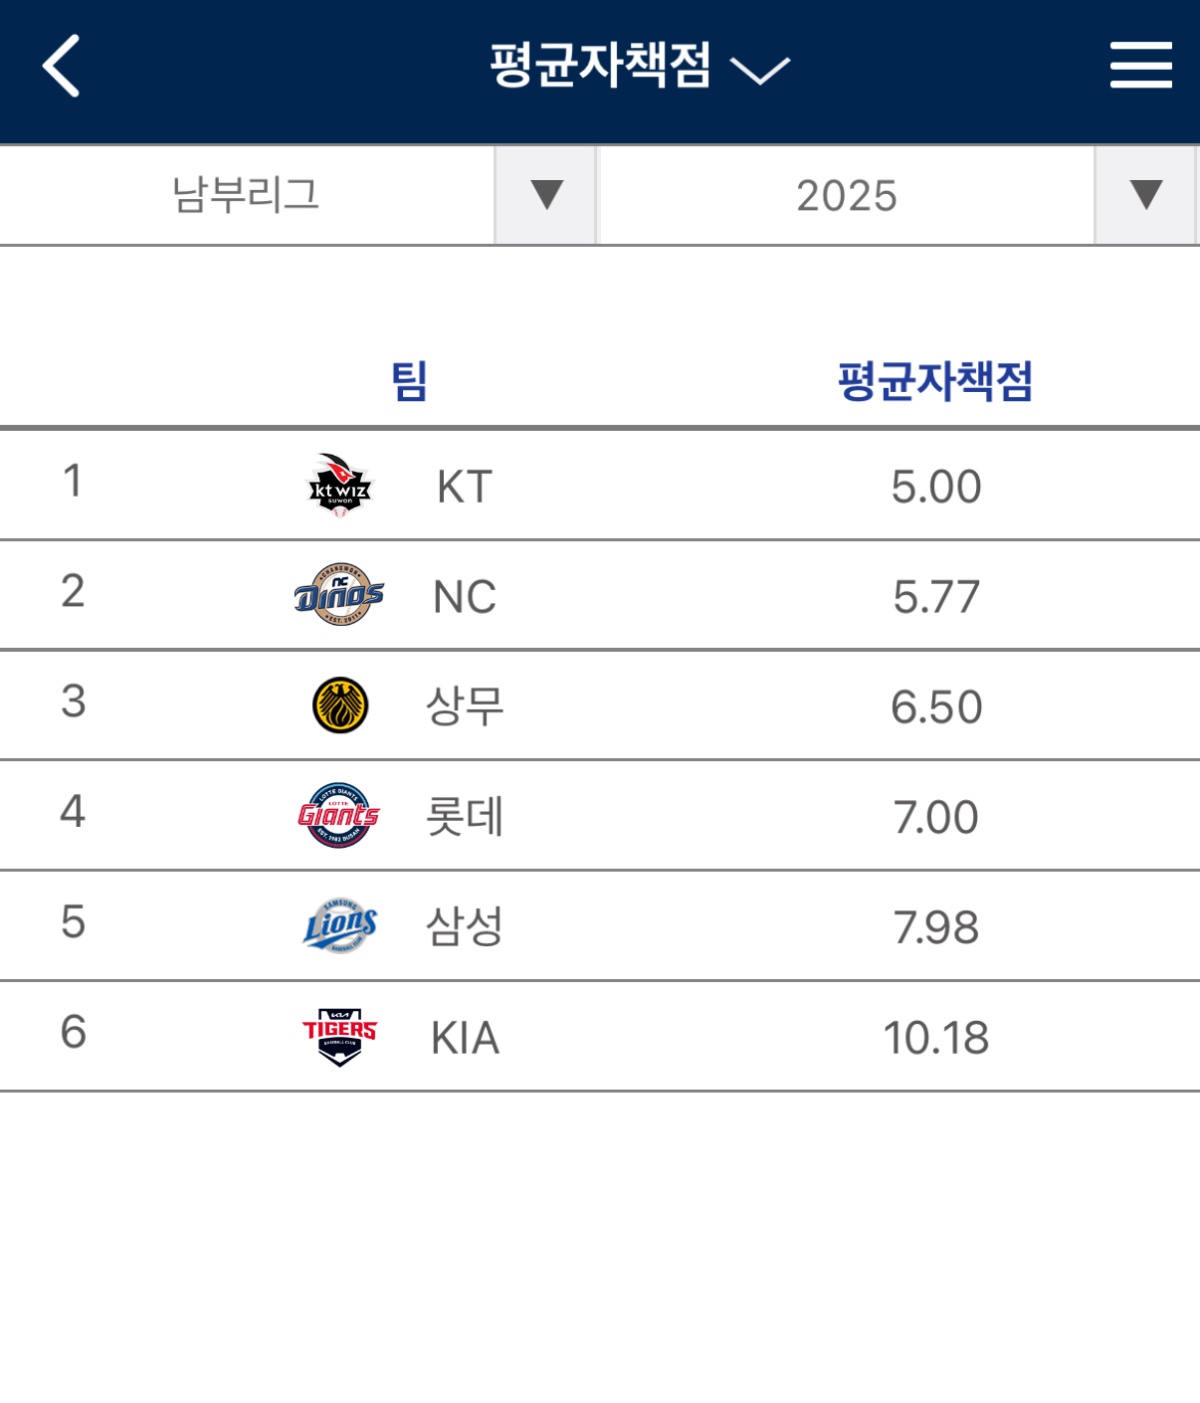Click the 삼성 team name text
The width and height of the screenshot is (1200, 1403).
click(465, 925)
